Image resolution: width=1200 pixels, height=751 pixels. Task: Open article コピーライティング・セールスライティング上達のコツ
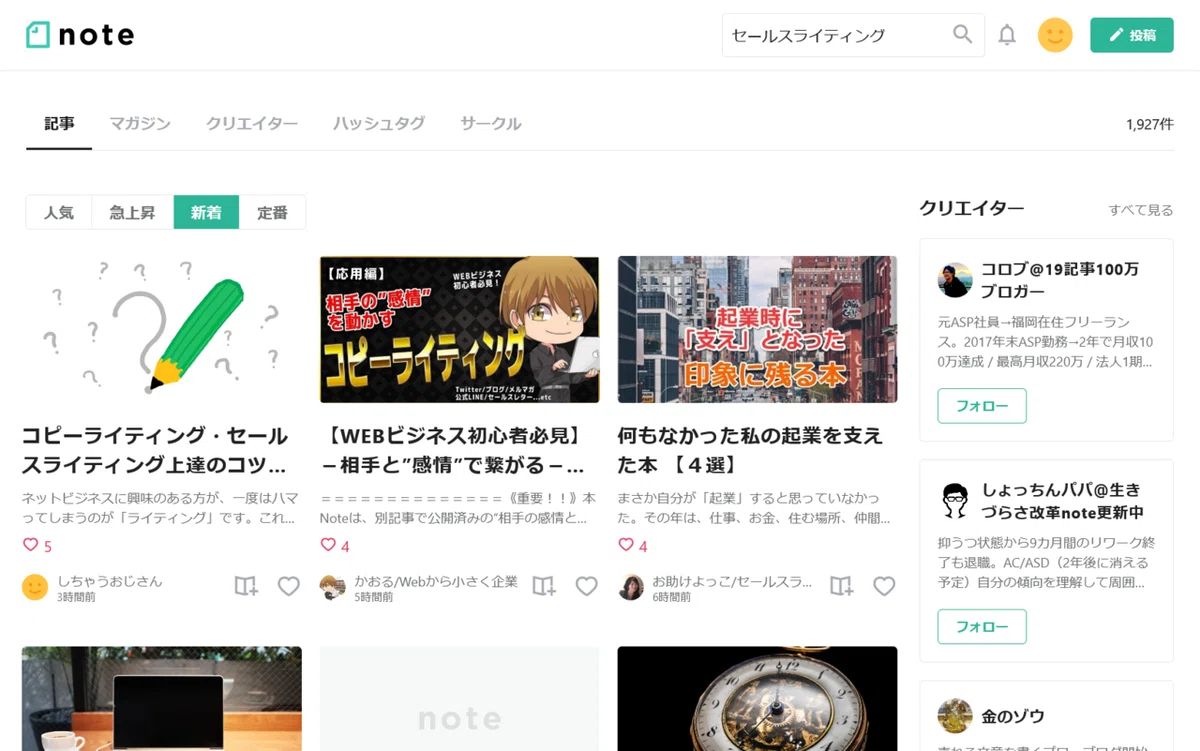coord(155,450)
